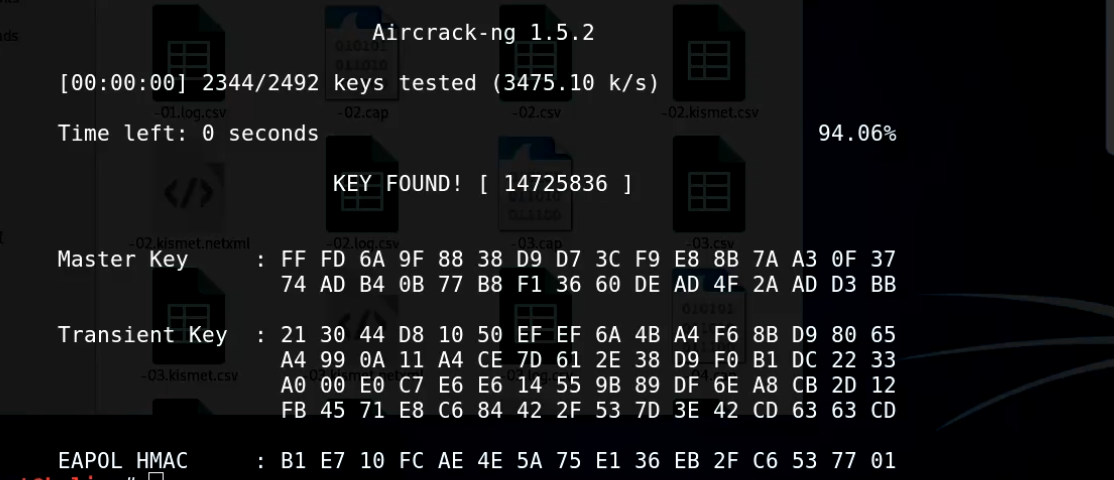
Task: Click the terminal prompt cursor at bottom
Action: click(x=156, y=476)
